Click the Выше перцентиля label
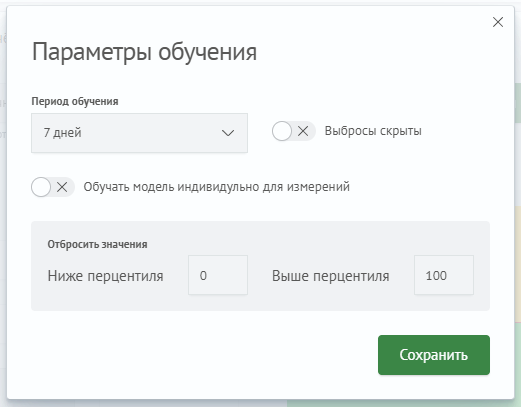 pyautogui.click(x=330, y=276)
